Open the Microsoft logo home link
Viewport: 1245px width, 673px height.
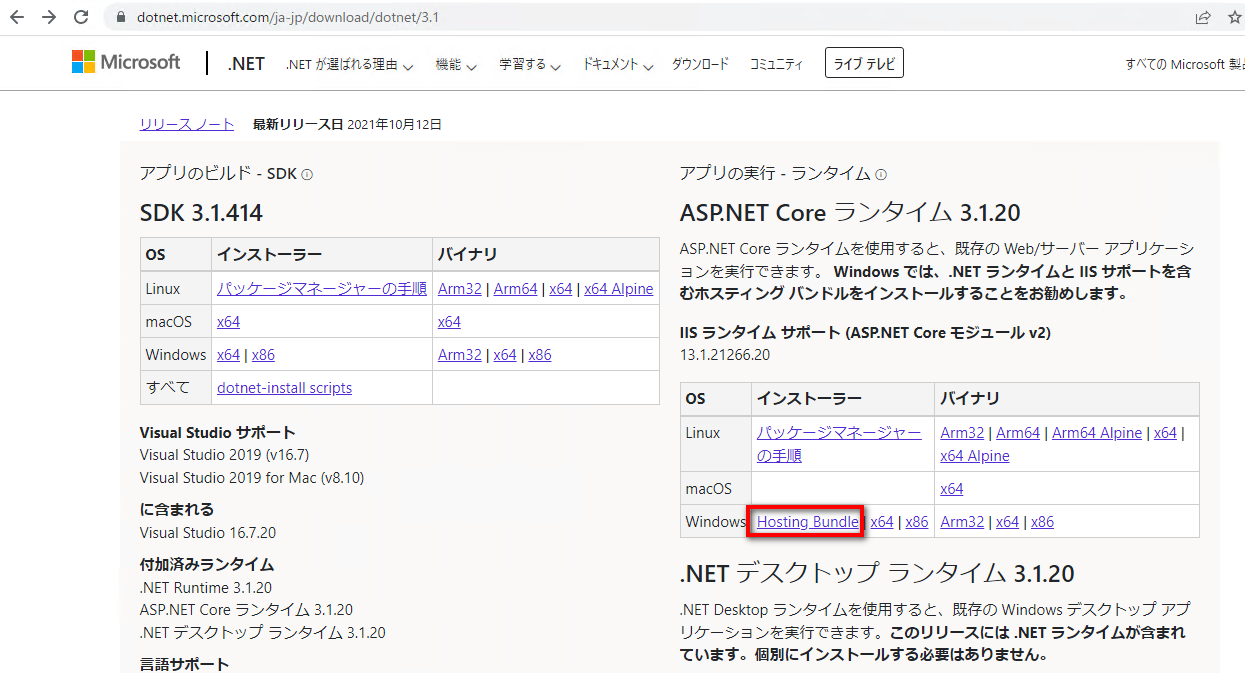(126, 63)
